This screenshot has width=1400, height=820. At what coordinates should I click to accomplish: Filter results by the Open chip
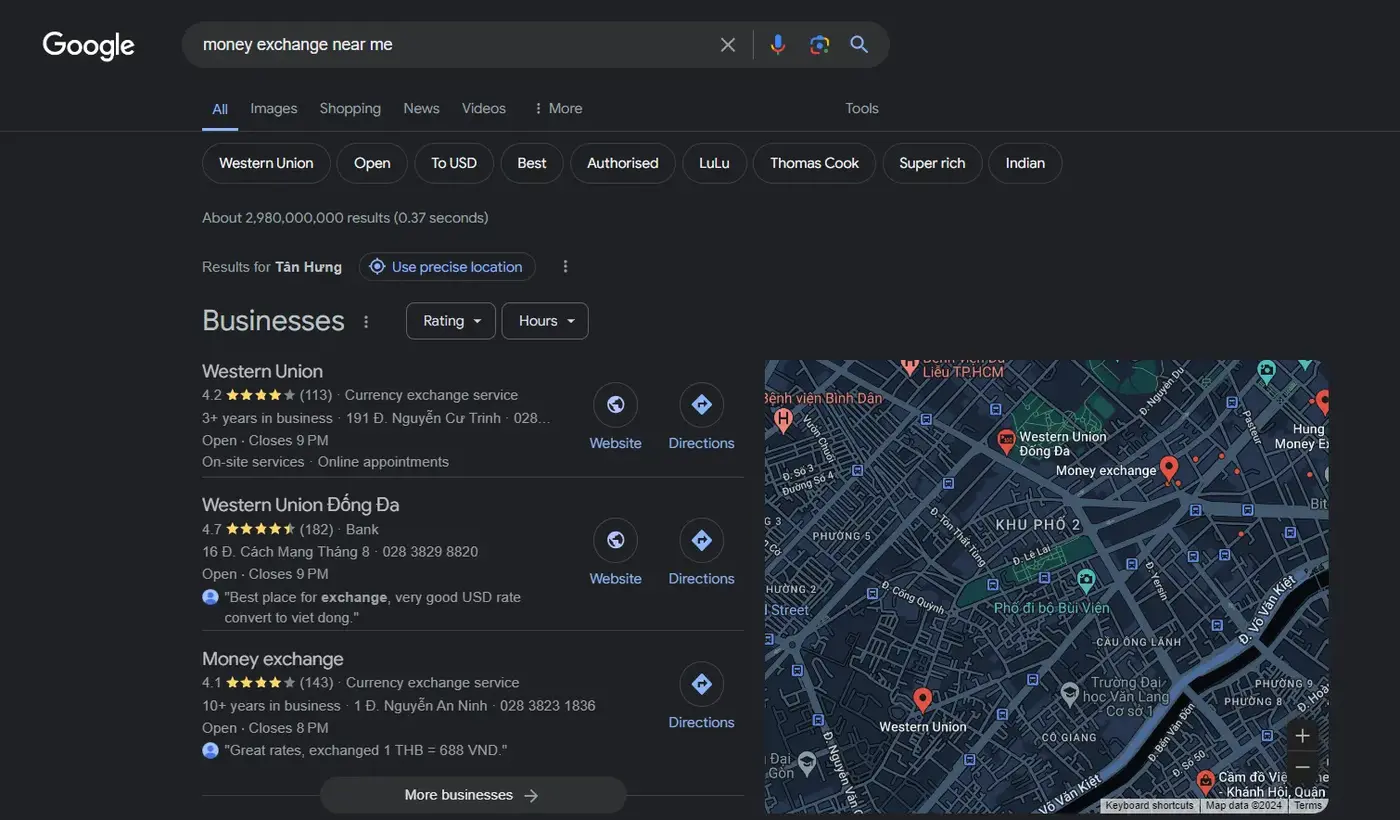[x=372, y=163]
